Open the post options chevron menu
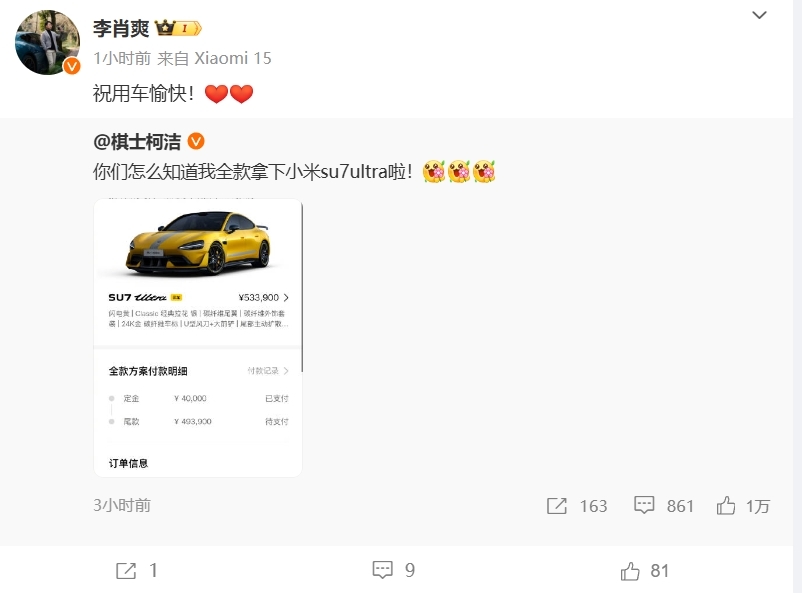 point(759,15)
